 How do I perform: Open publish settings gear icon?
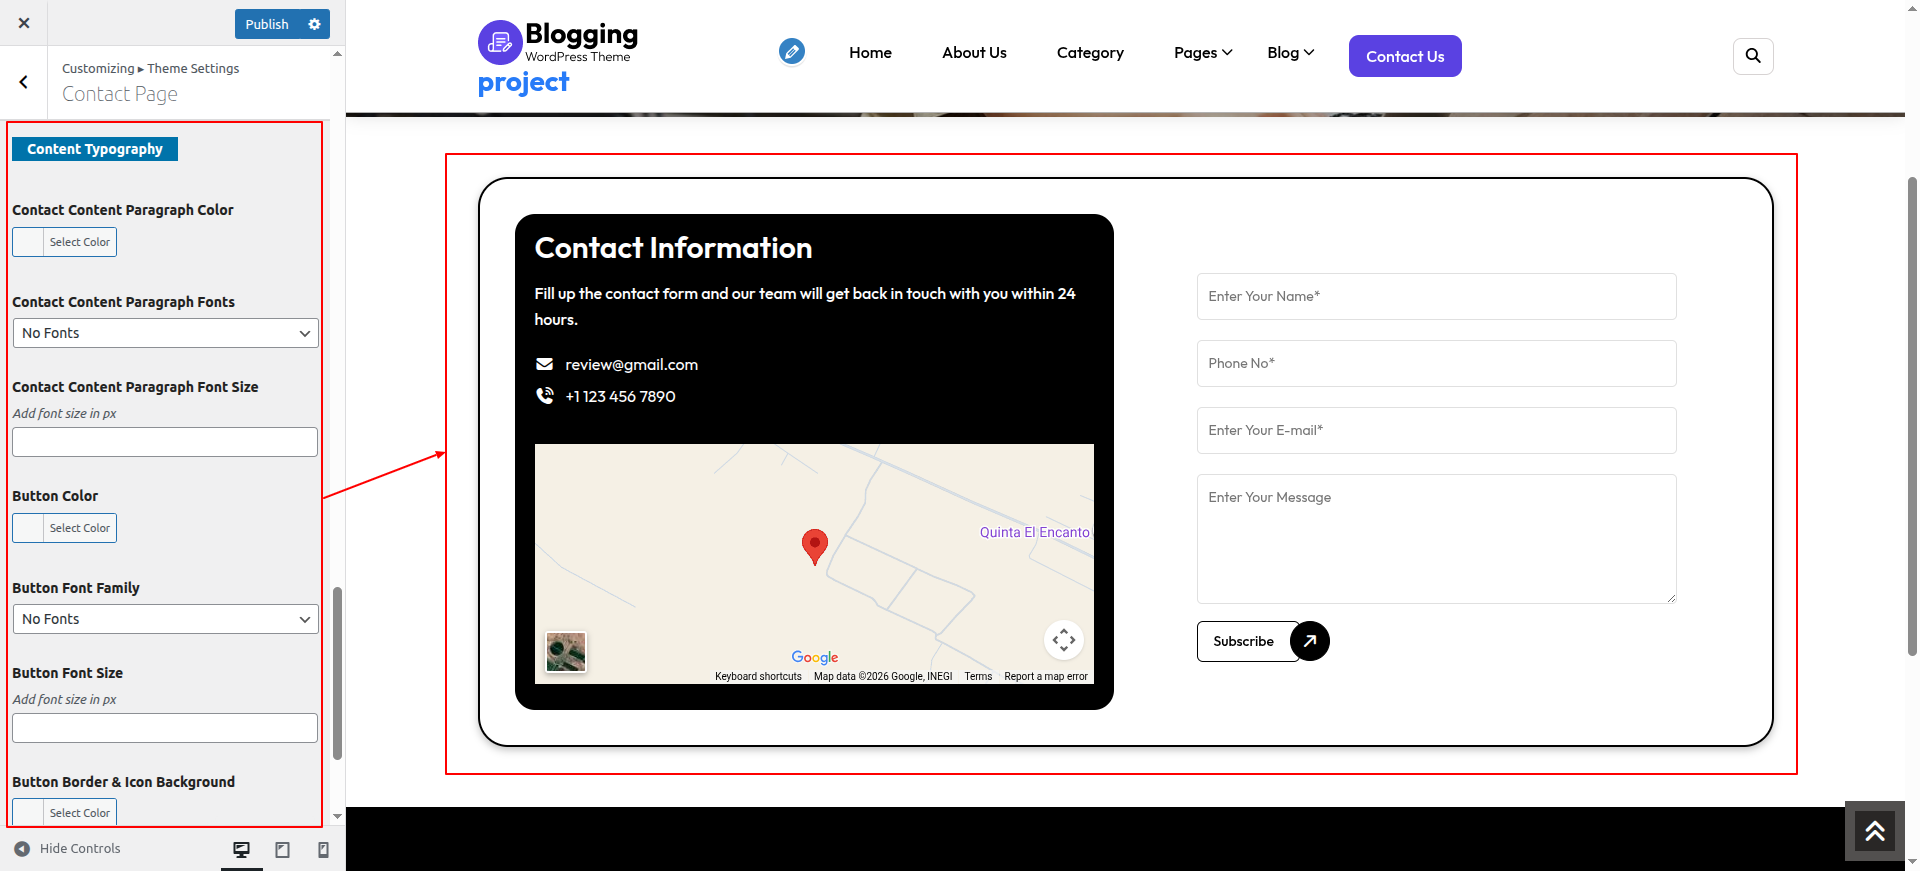click(x=314, y=24)
